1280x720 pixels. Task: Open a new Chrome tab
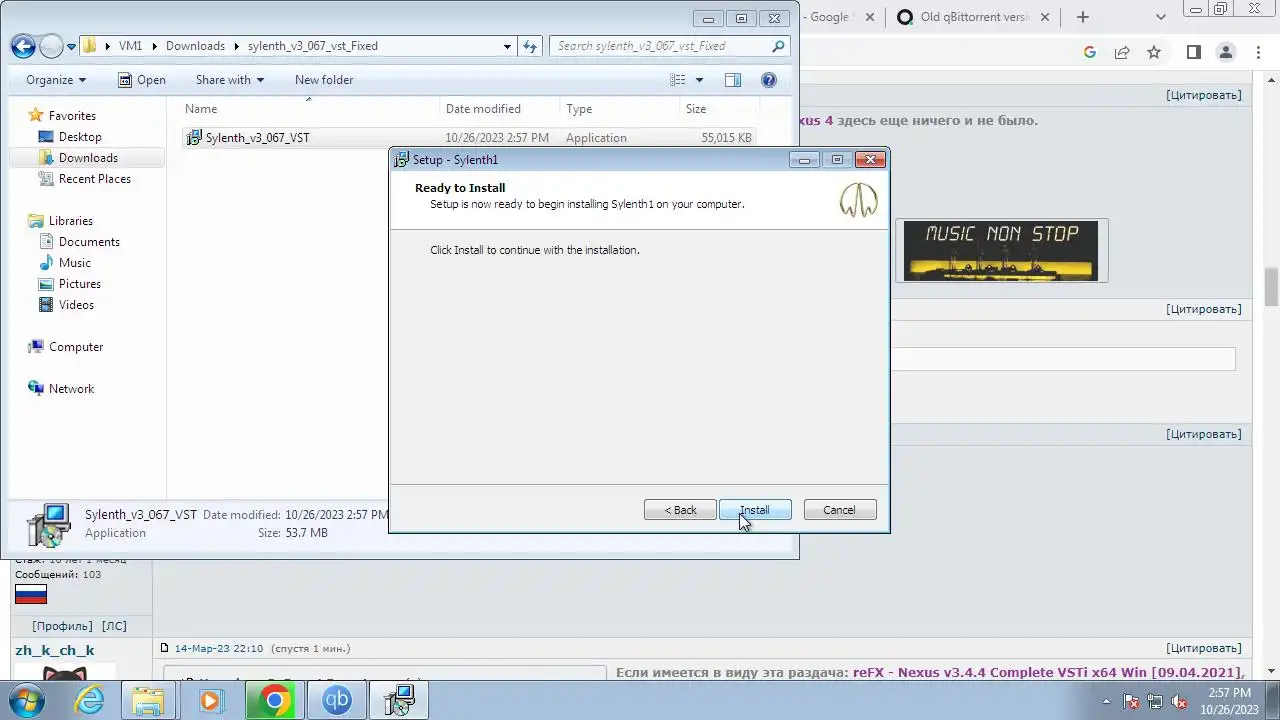click(1082, 17)
